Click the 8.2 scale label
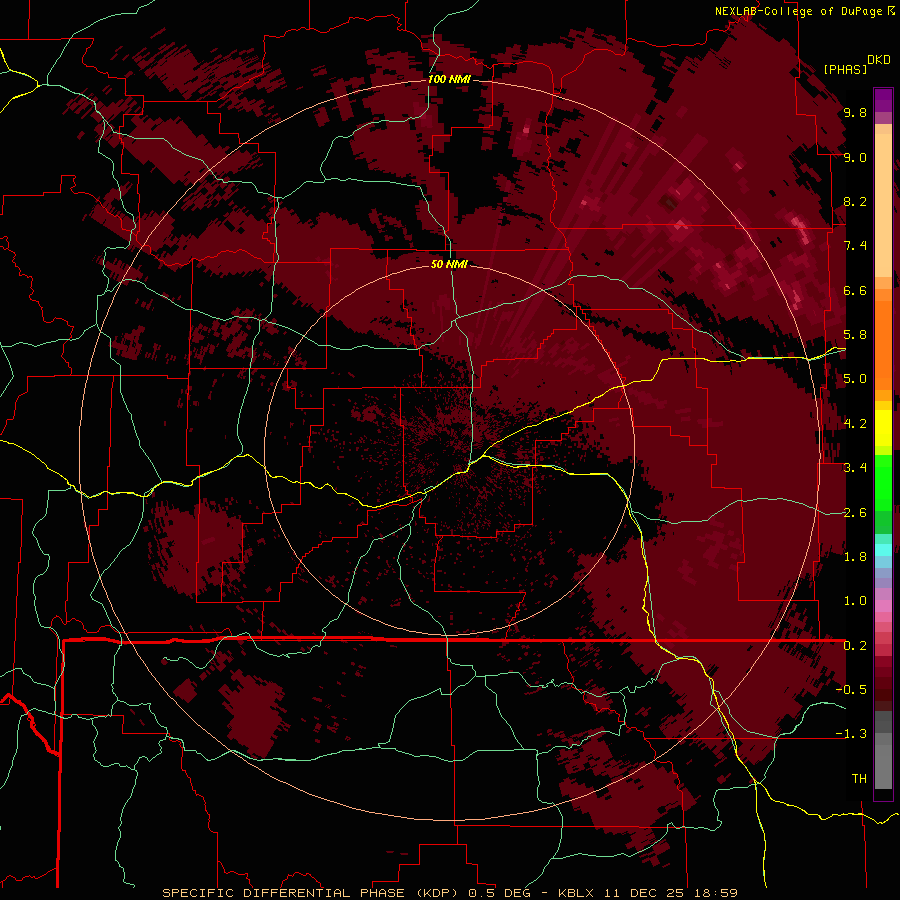The width and height of the screenshot is (900, 900). (855, 201)
